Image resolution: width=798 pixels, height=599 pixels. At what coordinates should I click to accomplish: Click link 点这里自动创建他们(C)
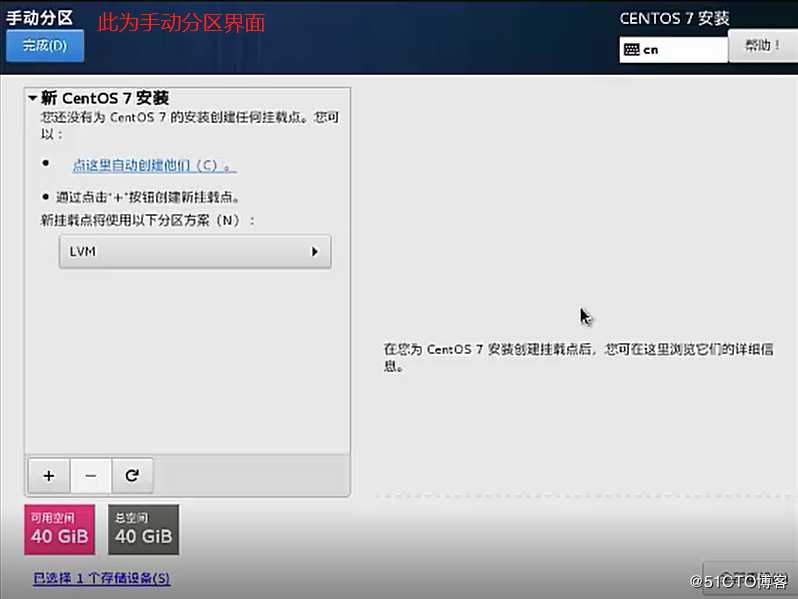(x=154, y=165)
